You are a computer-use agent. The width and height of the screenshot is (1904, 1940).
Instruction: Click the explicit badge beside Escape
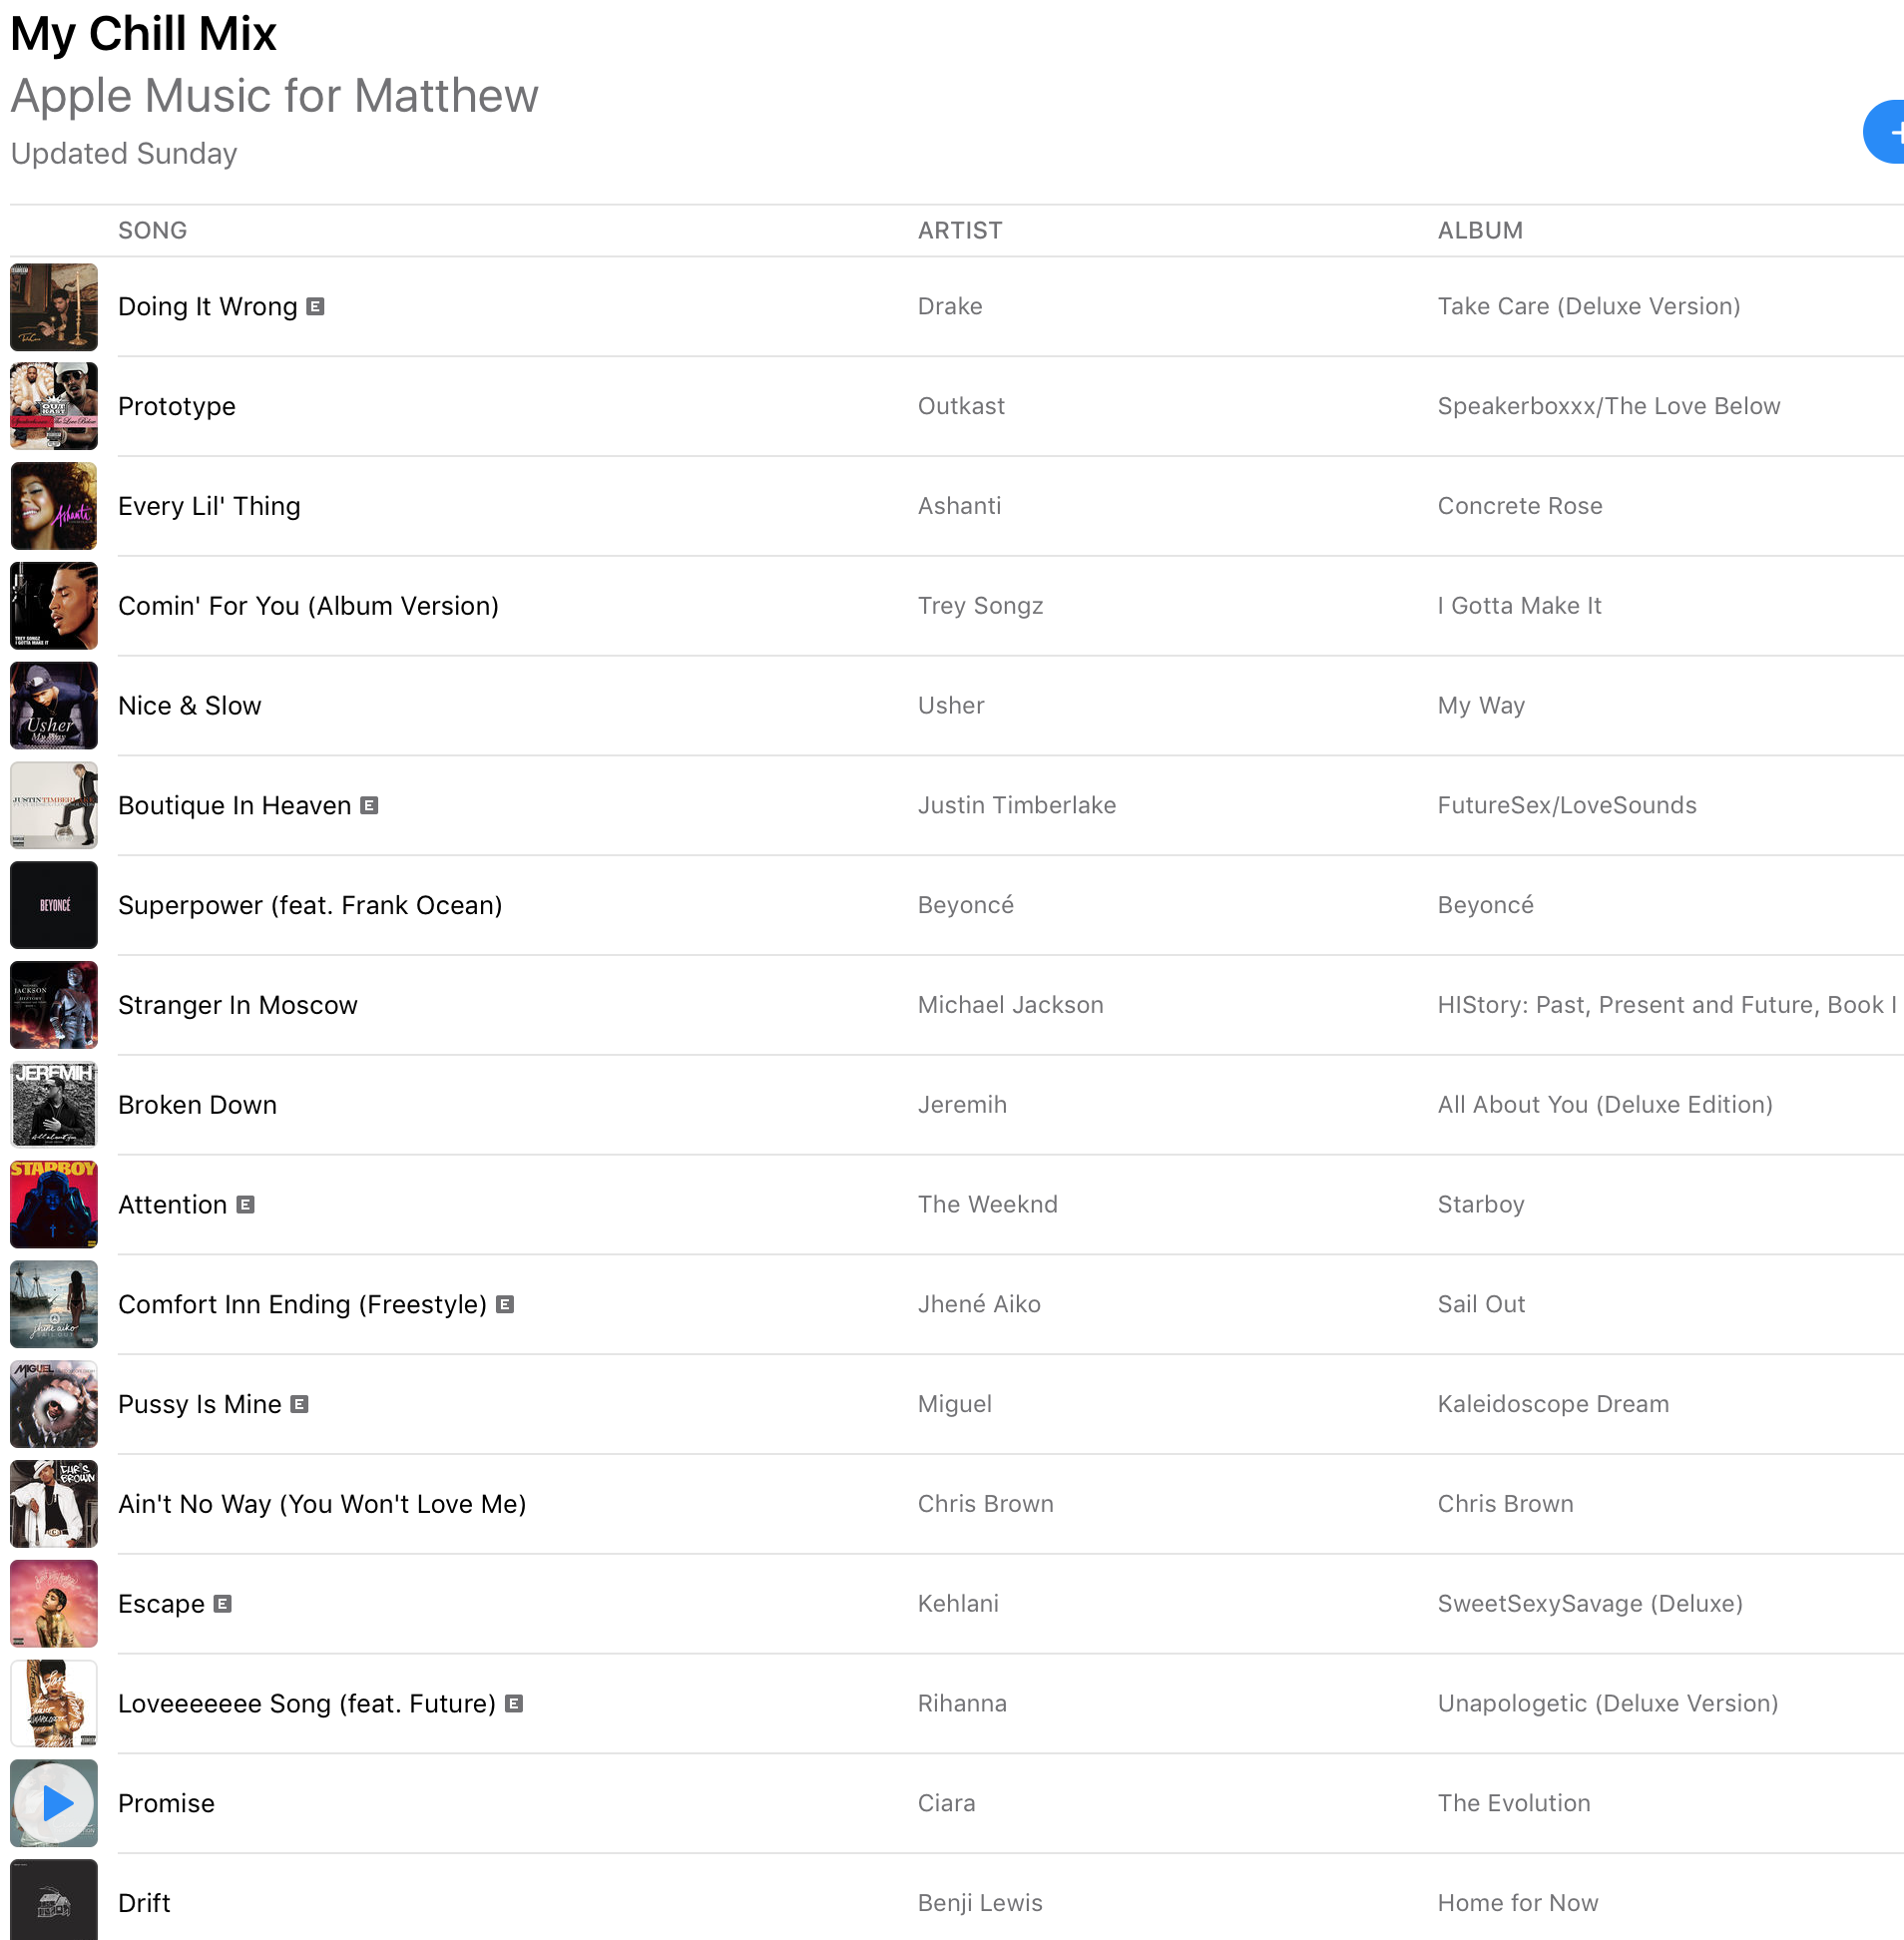click(x=222, y=1603)
